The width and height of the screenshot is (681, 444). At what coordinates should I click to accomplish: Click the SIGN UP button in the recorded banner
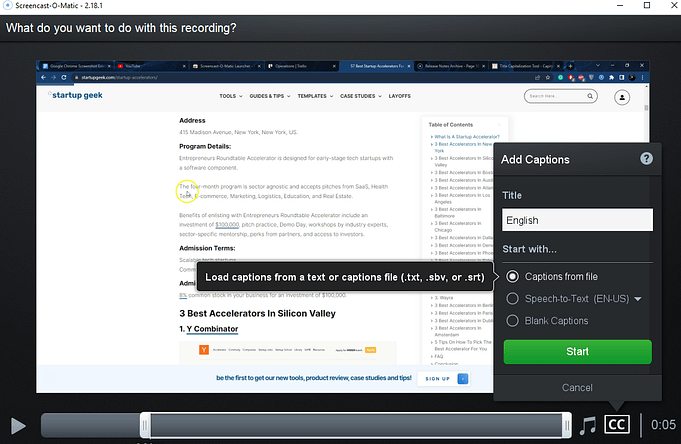click(x=443, y=379)
